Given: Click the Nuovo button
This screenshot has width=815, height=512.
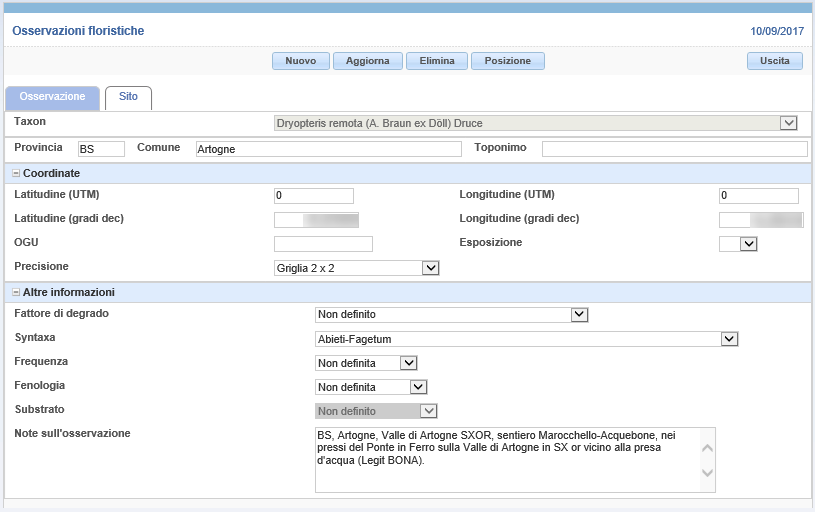Looking at the screenshot, I should [301, 61].
